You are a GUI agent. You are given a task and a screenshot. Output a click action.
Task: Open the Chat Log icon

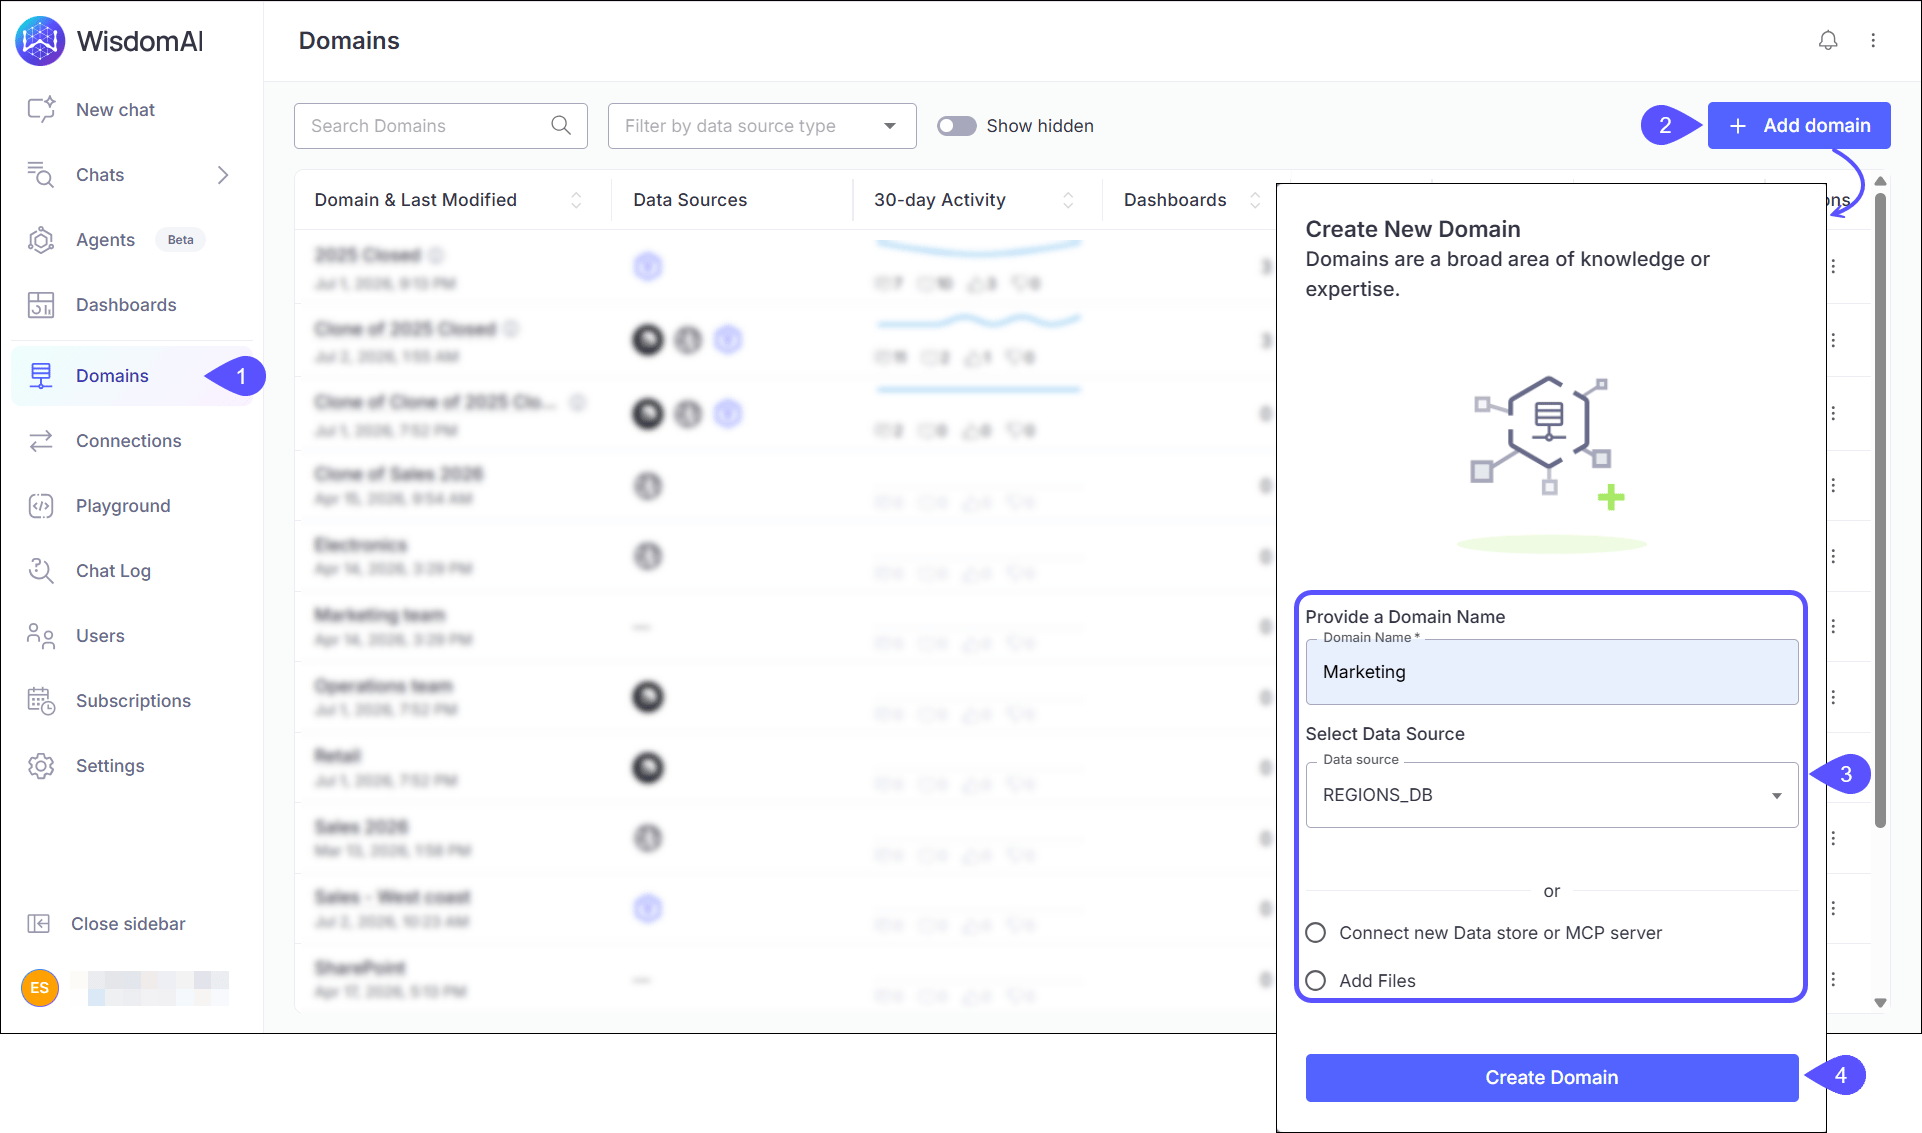click(41, 571)
